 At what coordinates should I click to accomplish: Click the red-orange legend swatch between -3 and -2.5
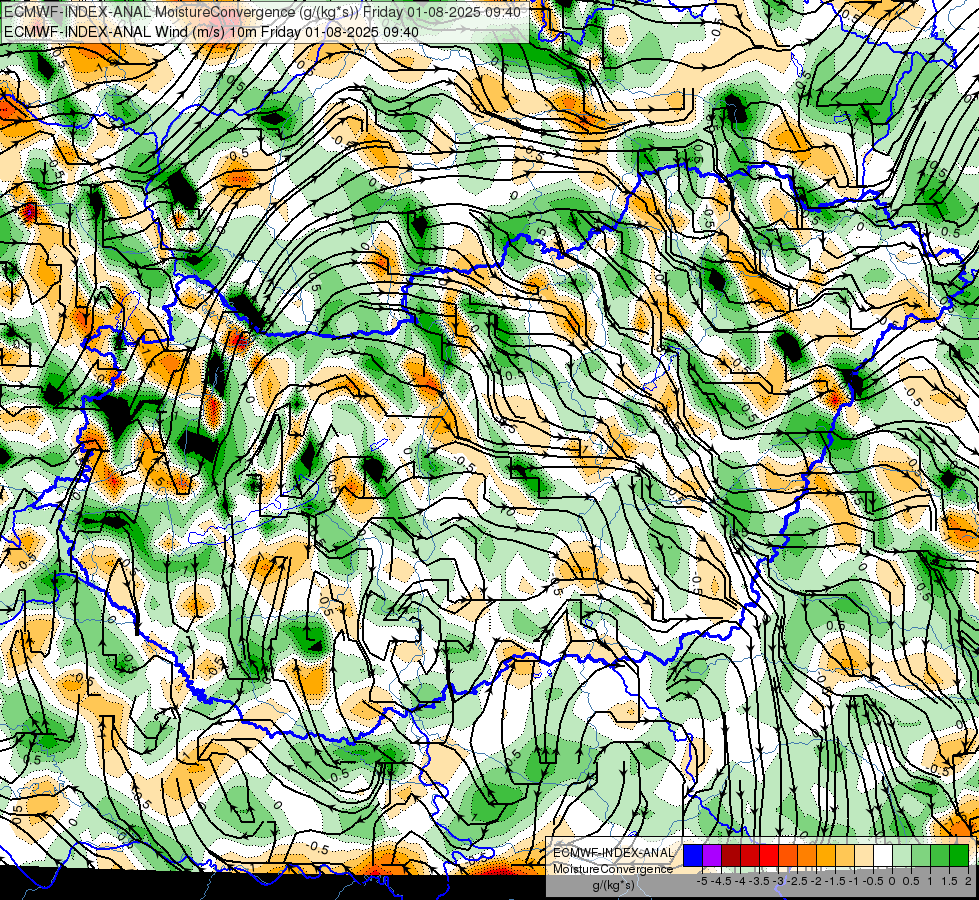coord(788,856)
